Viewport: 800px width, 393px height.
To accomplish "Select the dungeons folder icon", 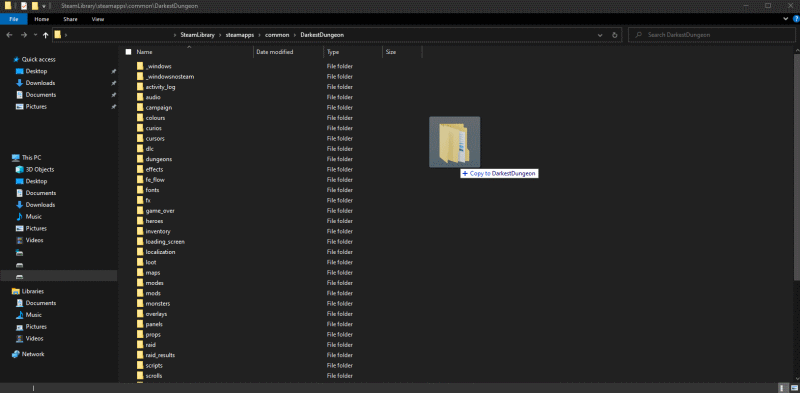I will tap(140, 159).
